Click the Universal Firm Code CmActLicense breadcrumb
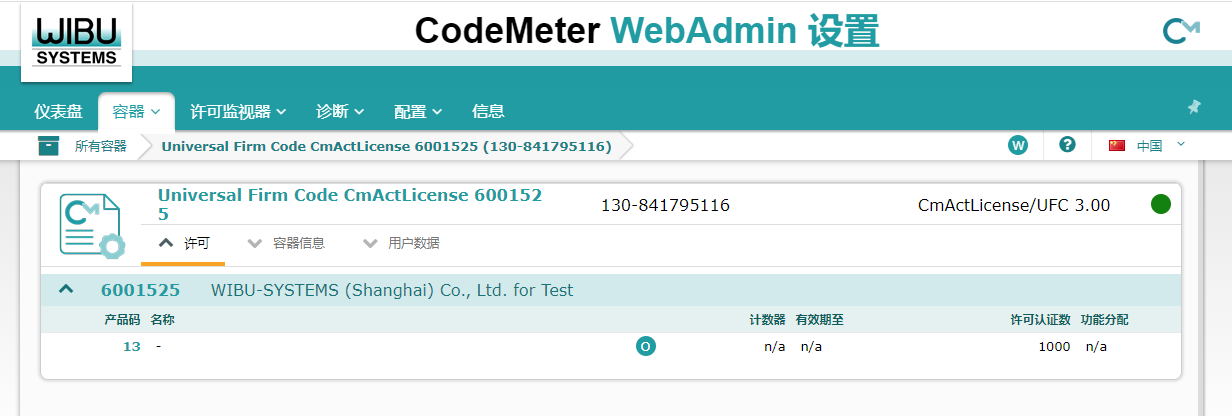This screenshot has width=1232, height=416. 386,146
